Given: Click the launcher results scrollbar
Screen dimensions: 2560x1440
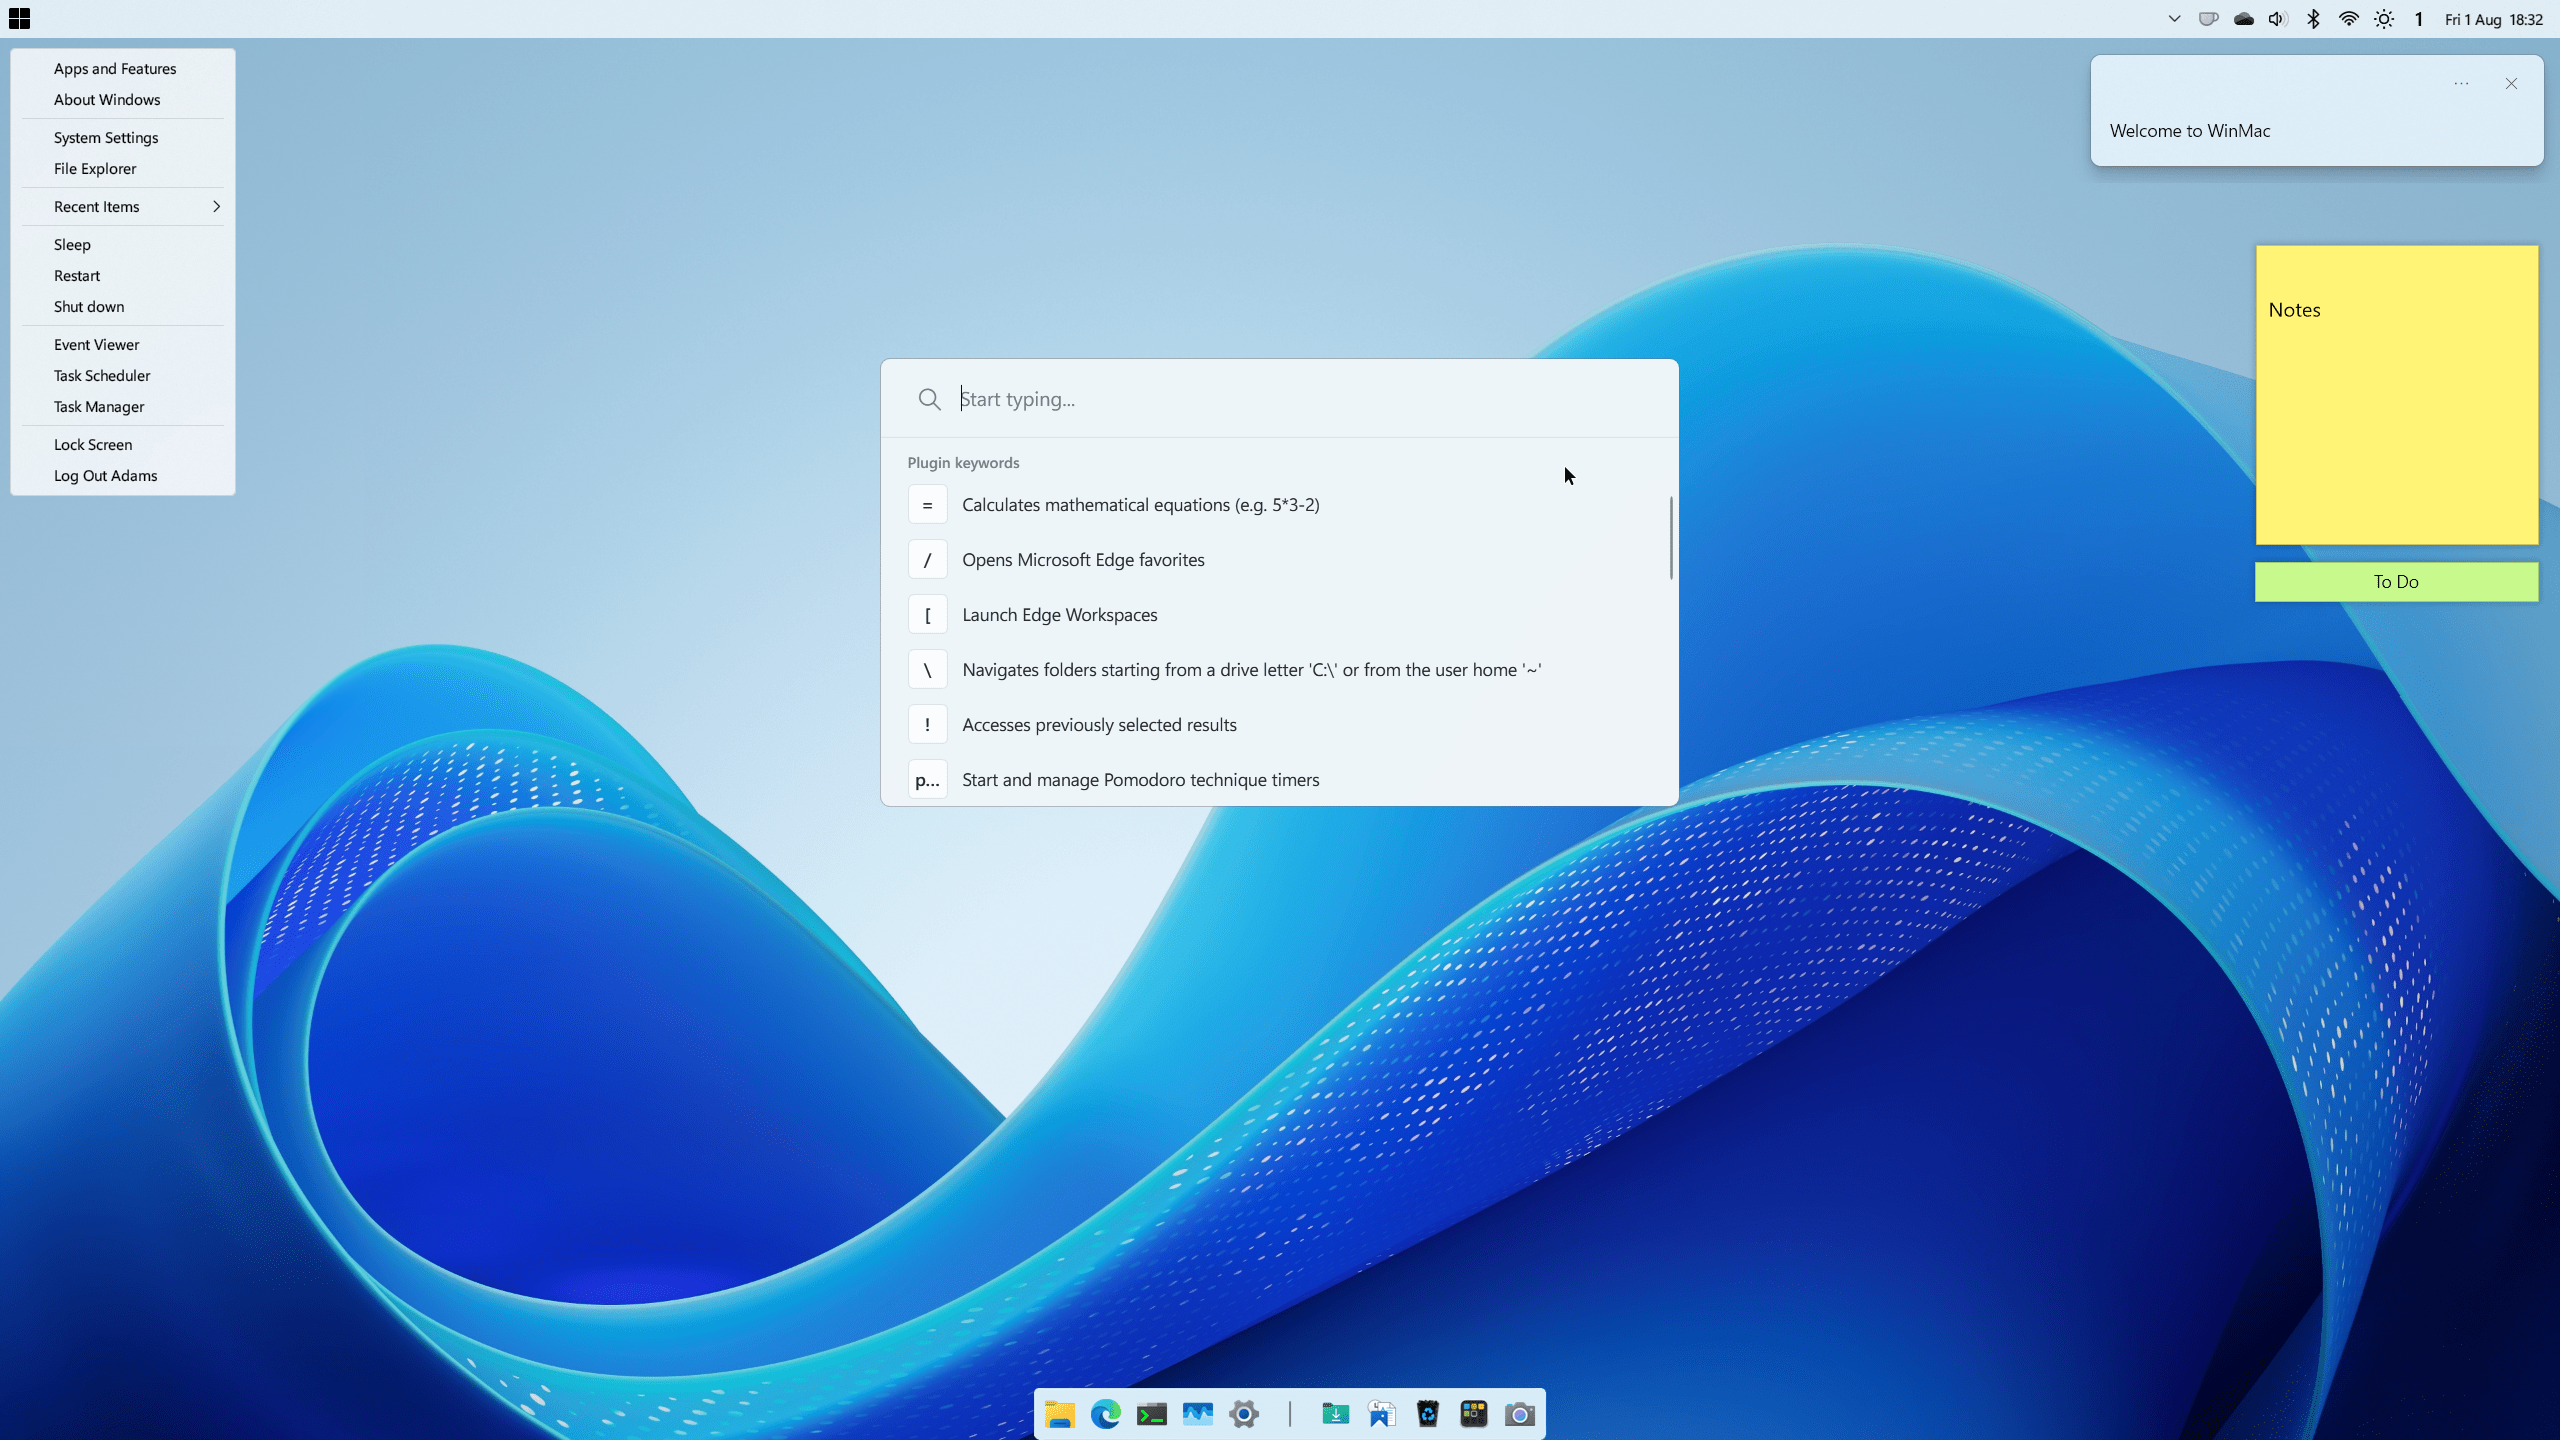Looking at the screenshot, I should (x=1670, y=537).
